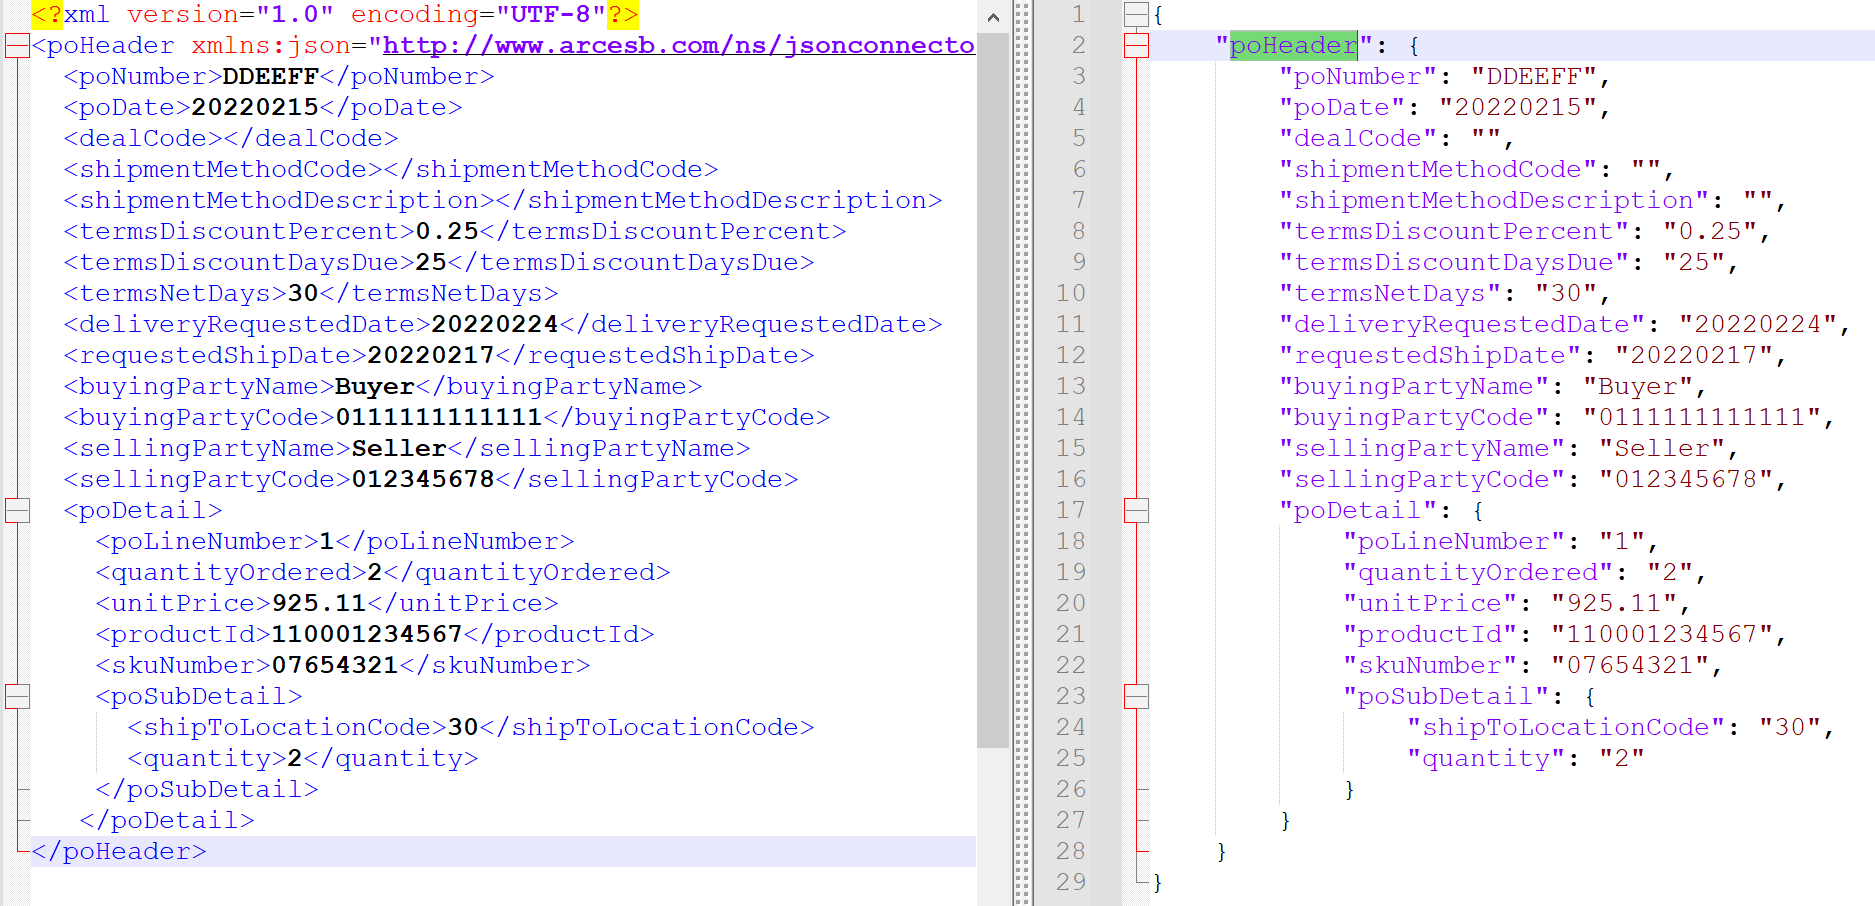Click the XML declaration line
The width and height of the screenshot is (1875, 906).
[x=335, y=15]
